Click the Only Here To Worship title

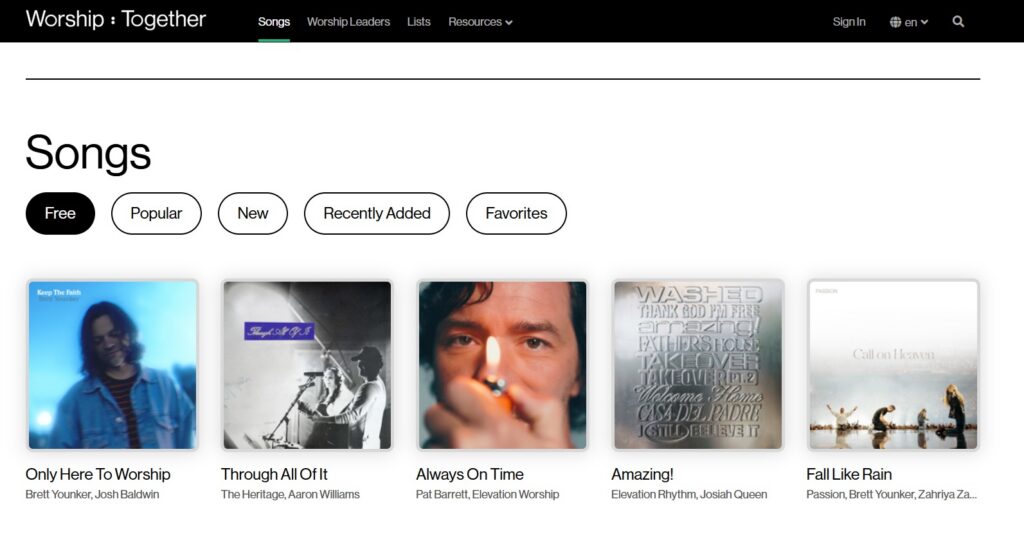(98, 474)
